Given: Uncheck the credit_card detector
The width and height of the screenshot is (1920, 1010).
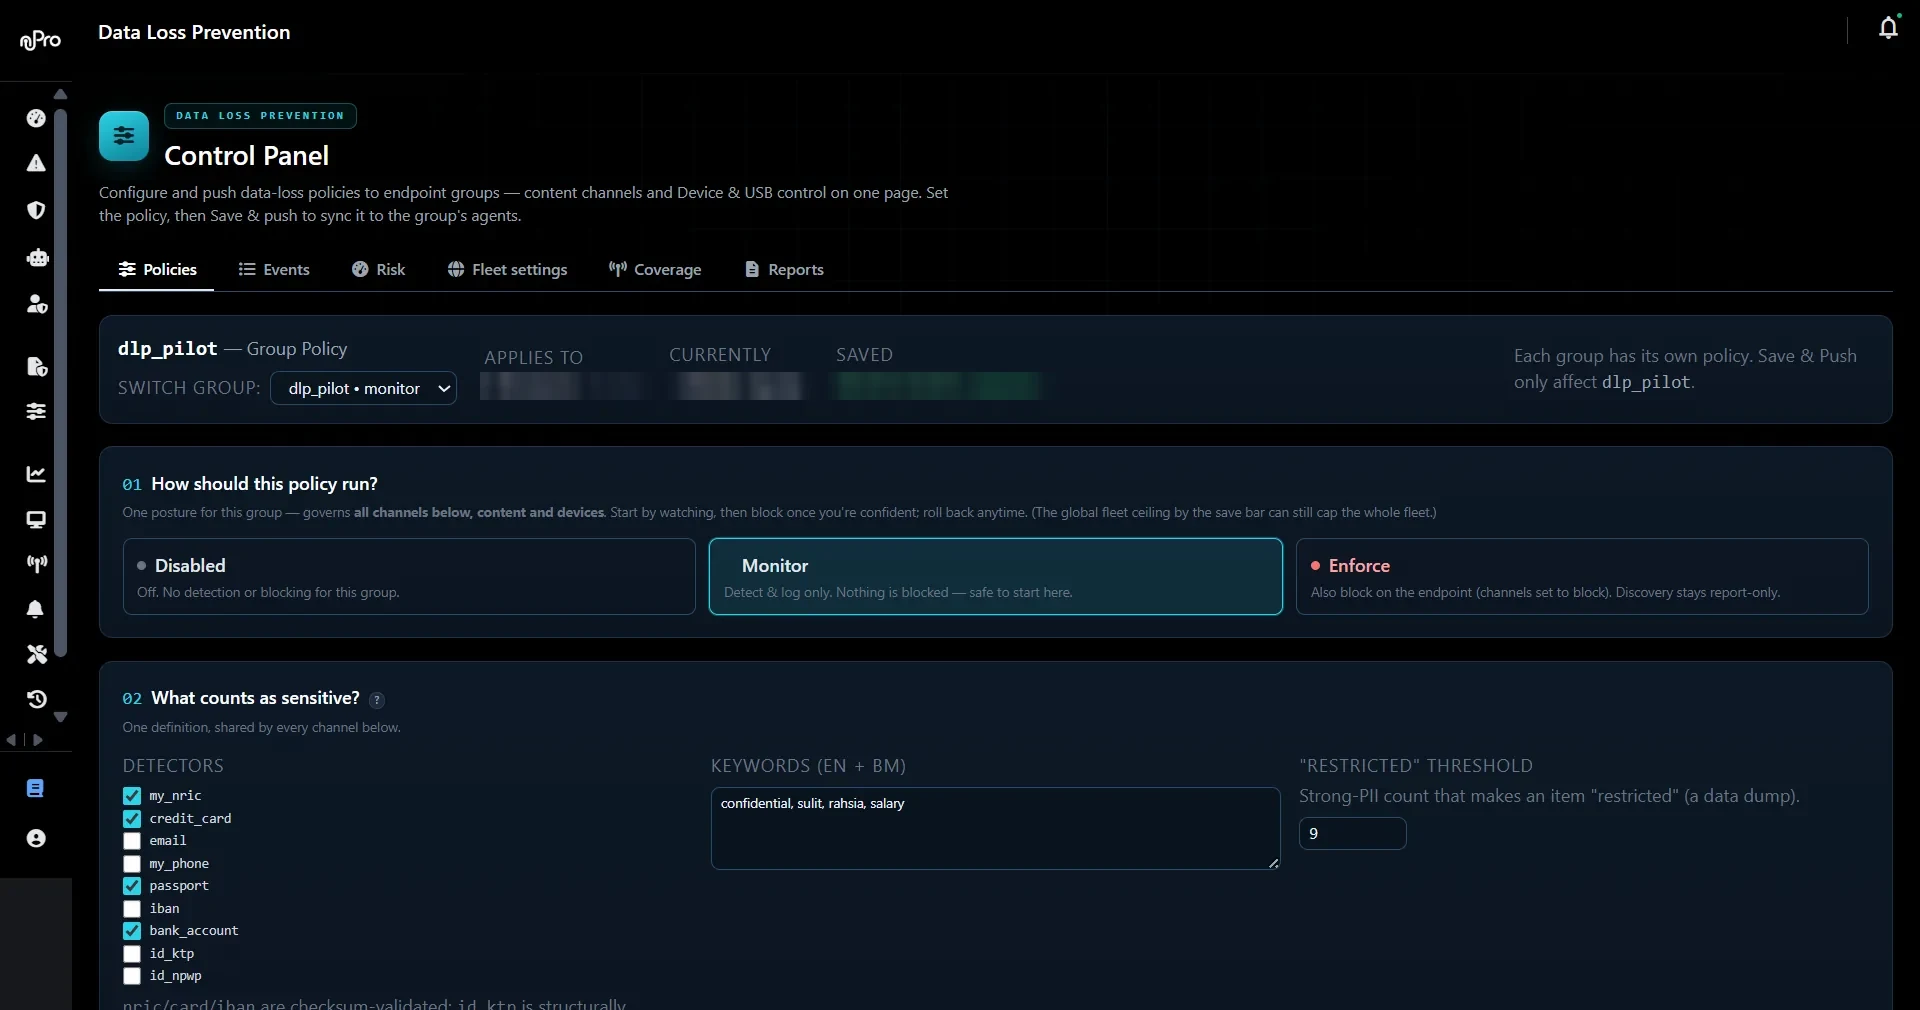Looking at the screenshot, I should point(132,819).
